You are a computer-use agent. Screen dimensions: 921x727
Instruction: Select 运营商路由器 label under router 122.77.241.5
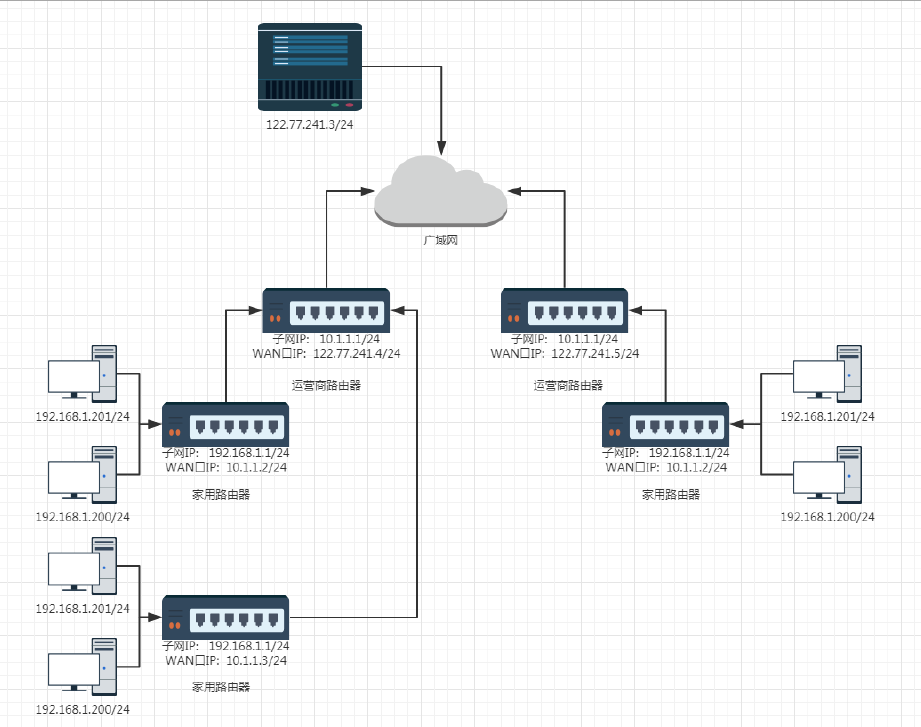click(x=569, y=386)
